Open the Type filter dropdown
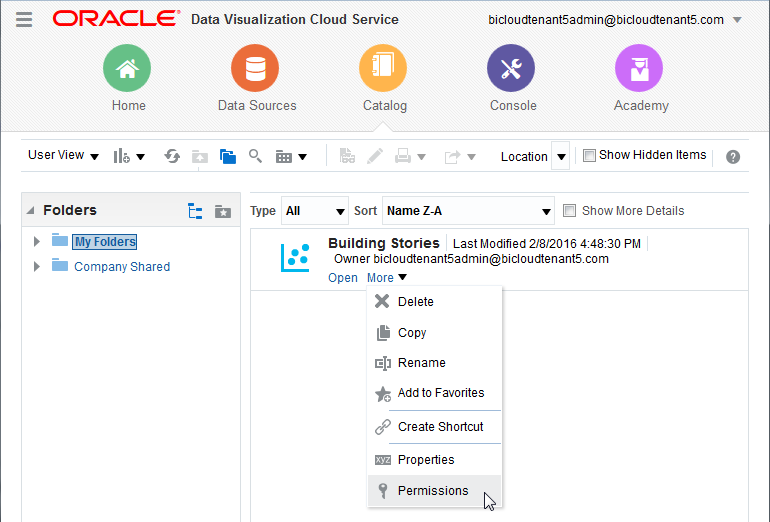The width and height of the screenshot is (770, 522). (315, 211)
